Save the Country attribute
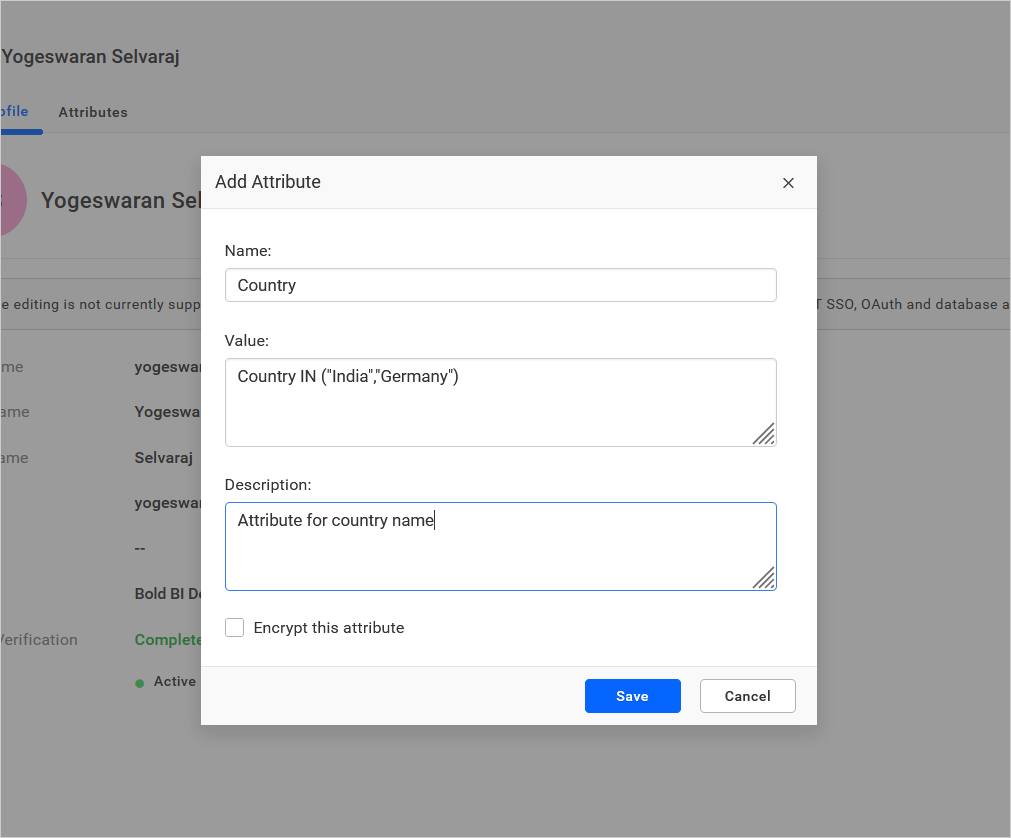1011x838 pixels. click(x=632, y=695)
